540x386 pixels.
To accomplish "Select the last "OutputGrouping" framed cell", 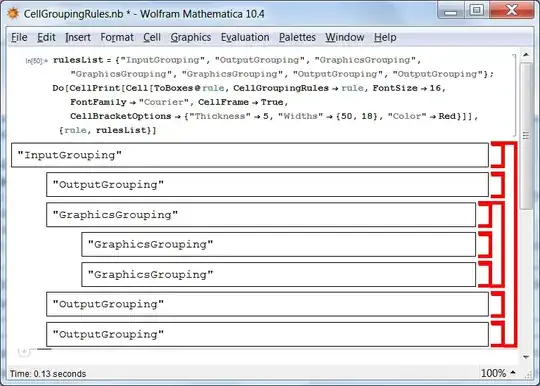I will (268, 334).
